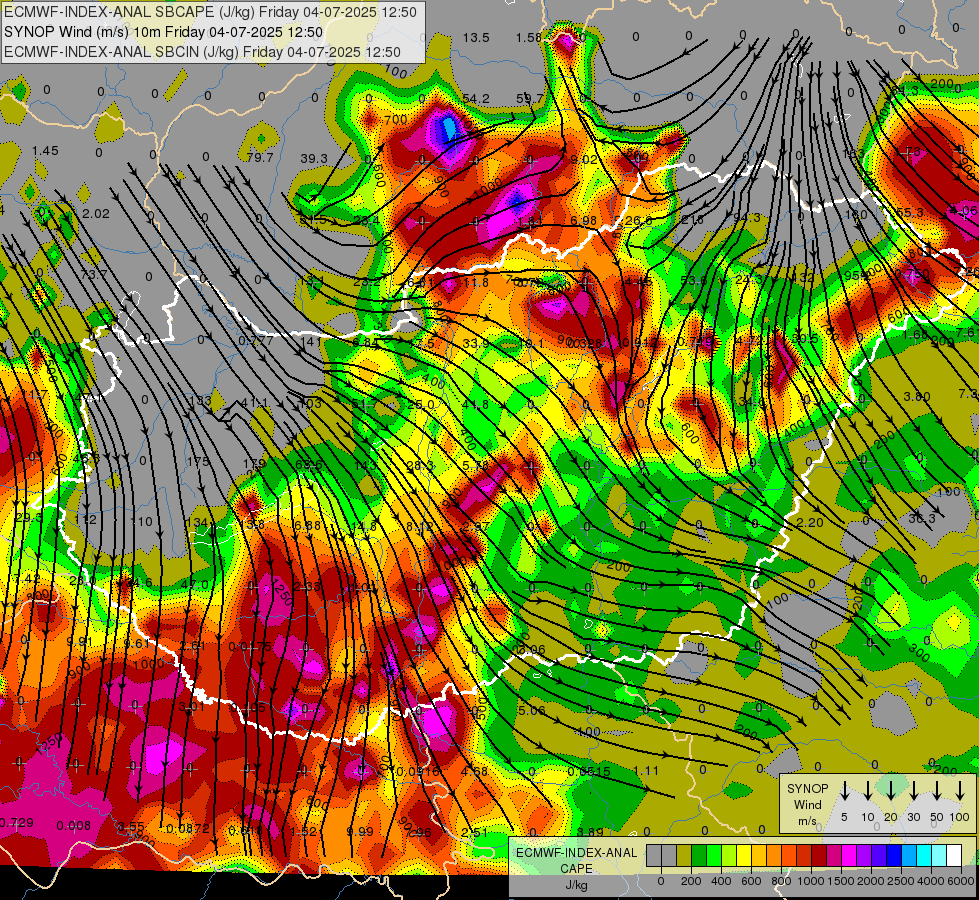
Task: Click the wind arrow above the 20 m/s label
Action: coord(890,791)
